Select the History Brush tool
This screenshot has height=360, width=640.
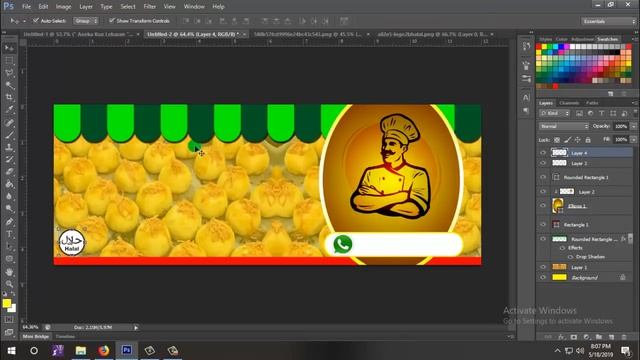click(9, 159)
